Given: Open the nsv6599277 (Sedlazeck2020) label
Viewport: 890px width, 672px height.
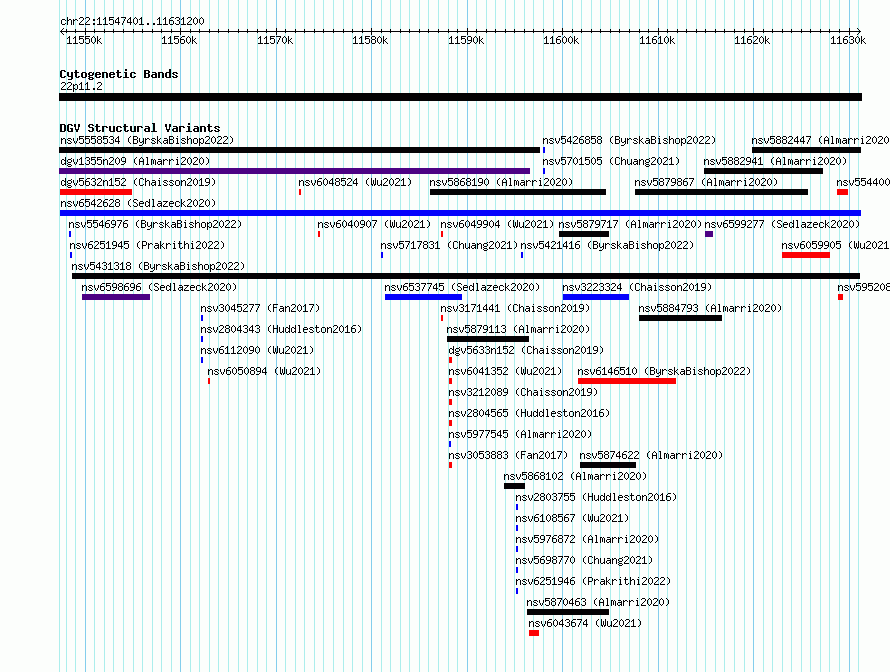Looking at the screenshot, I should pos(782,224).
